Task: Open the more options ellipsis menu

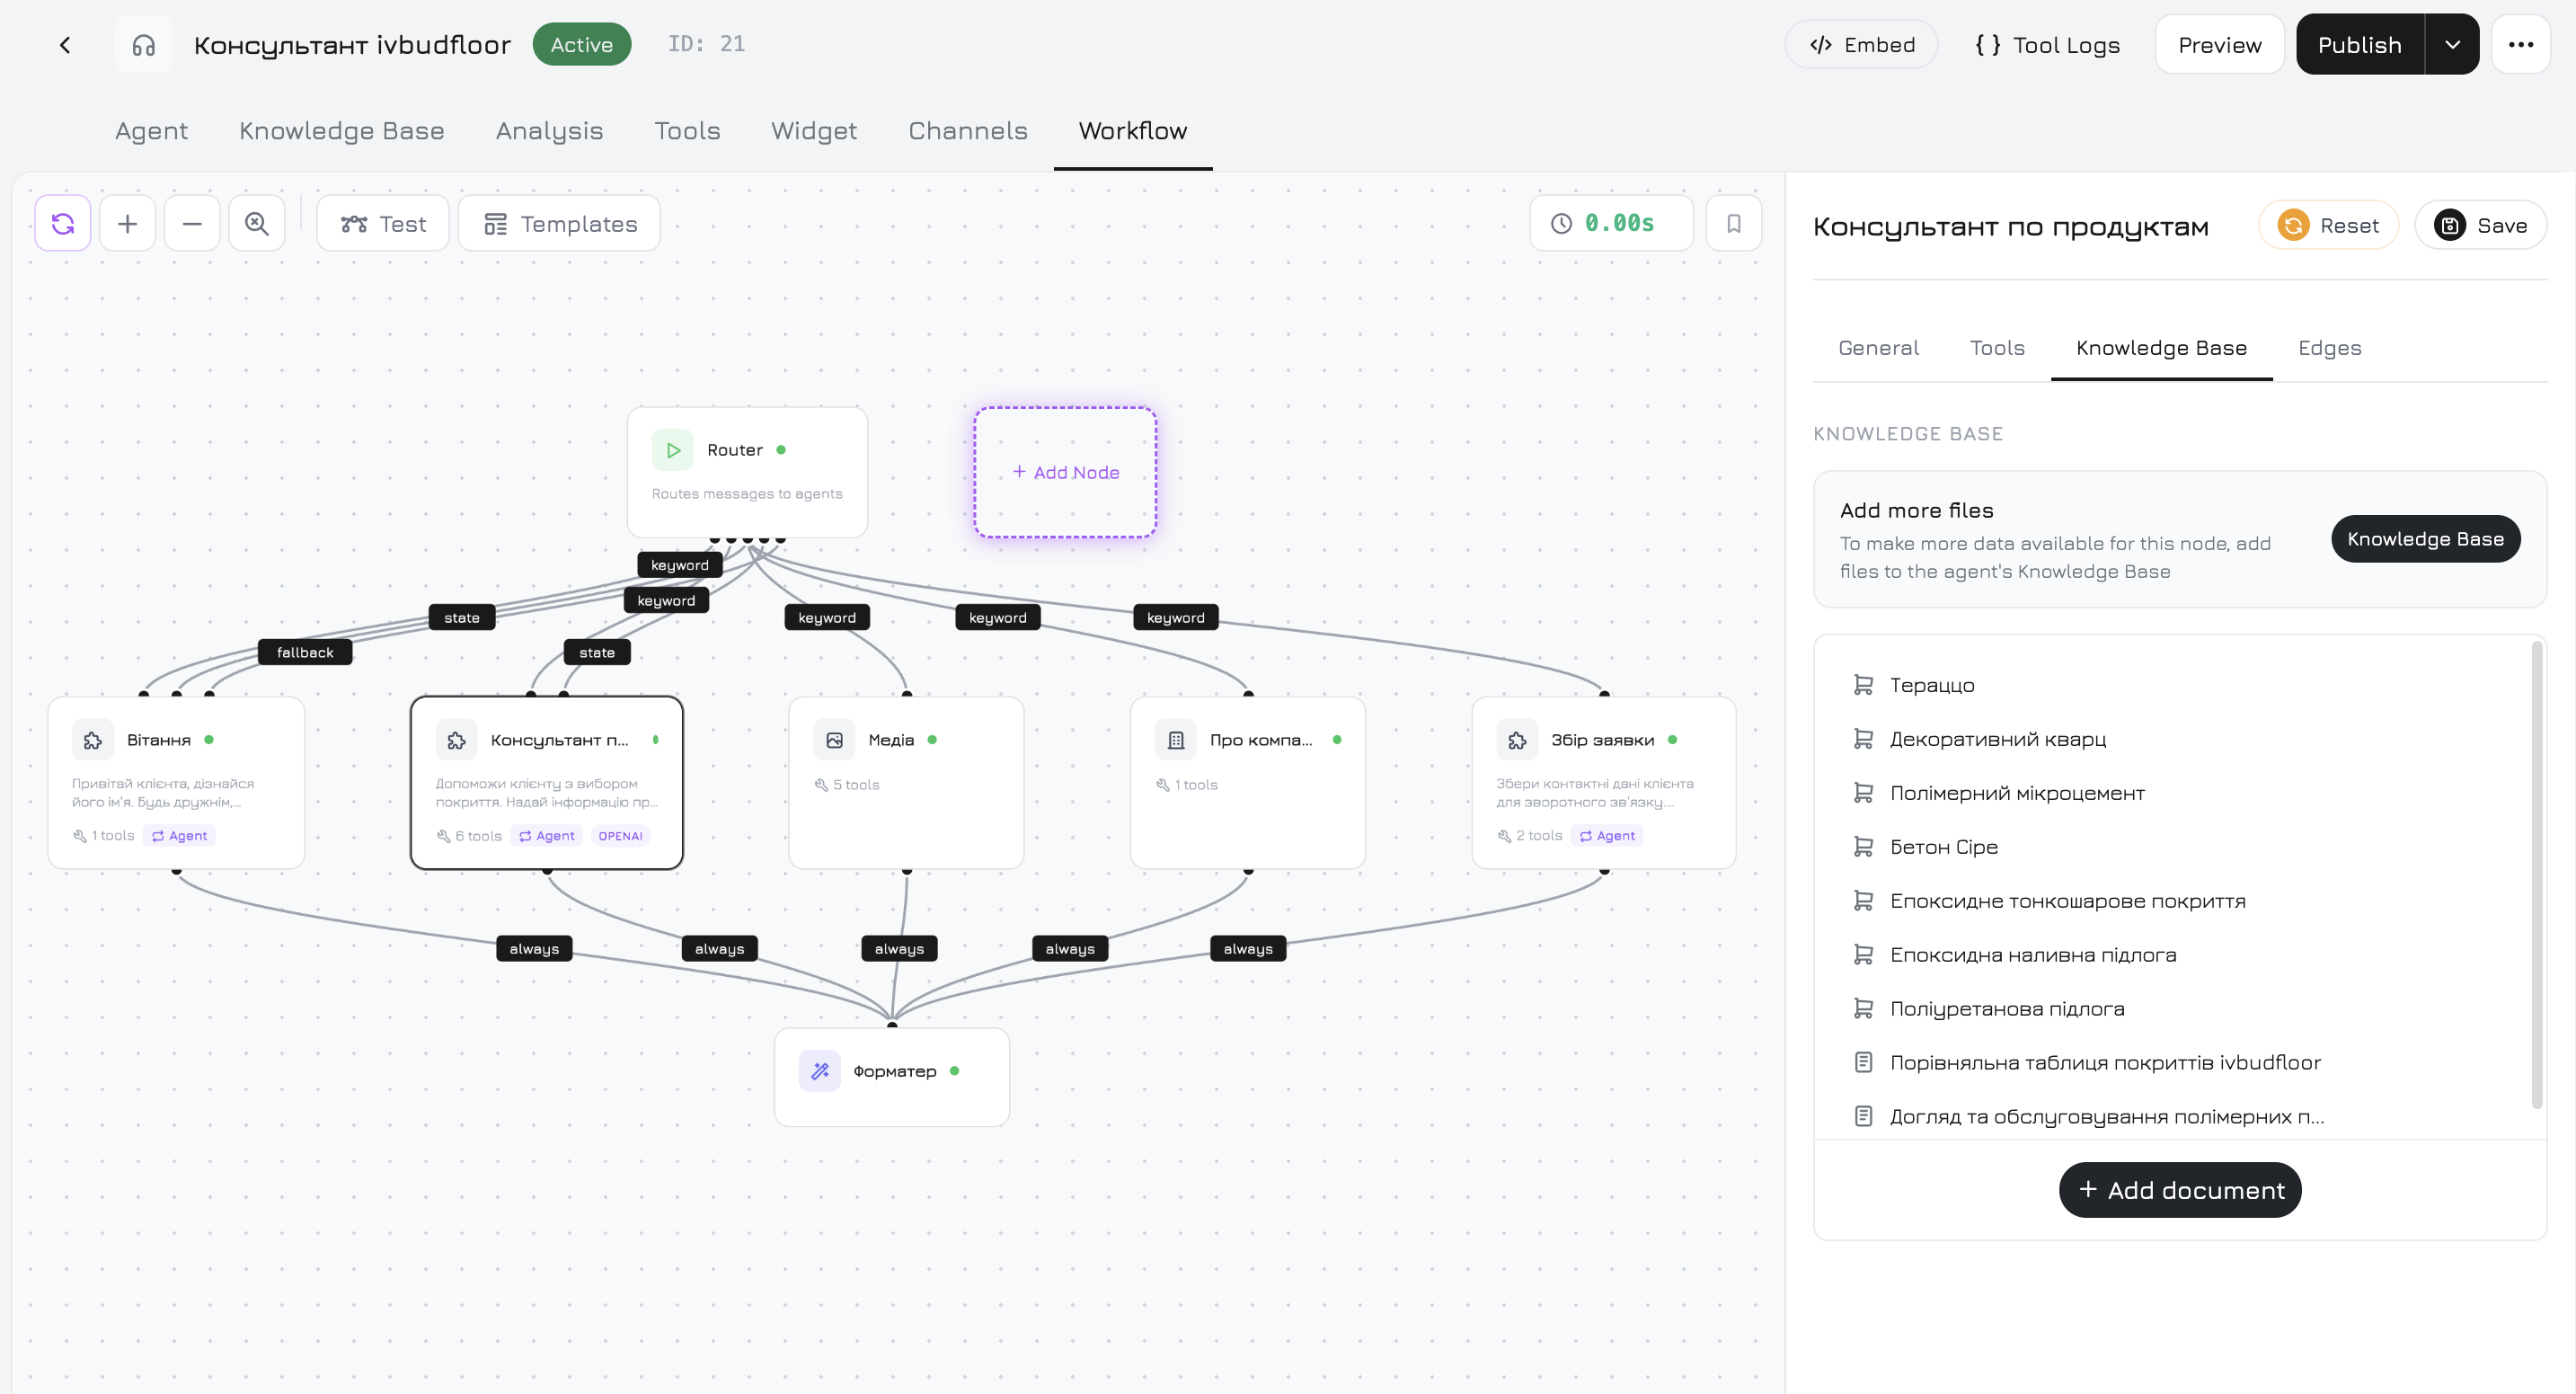Action: 2522,44
